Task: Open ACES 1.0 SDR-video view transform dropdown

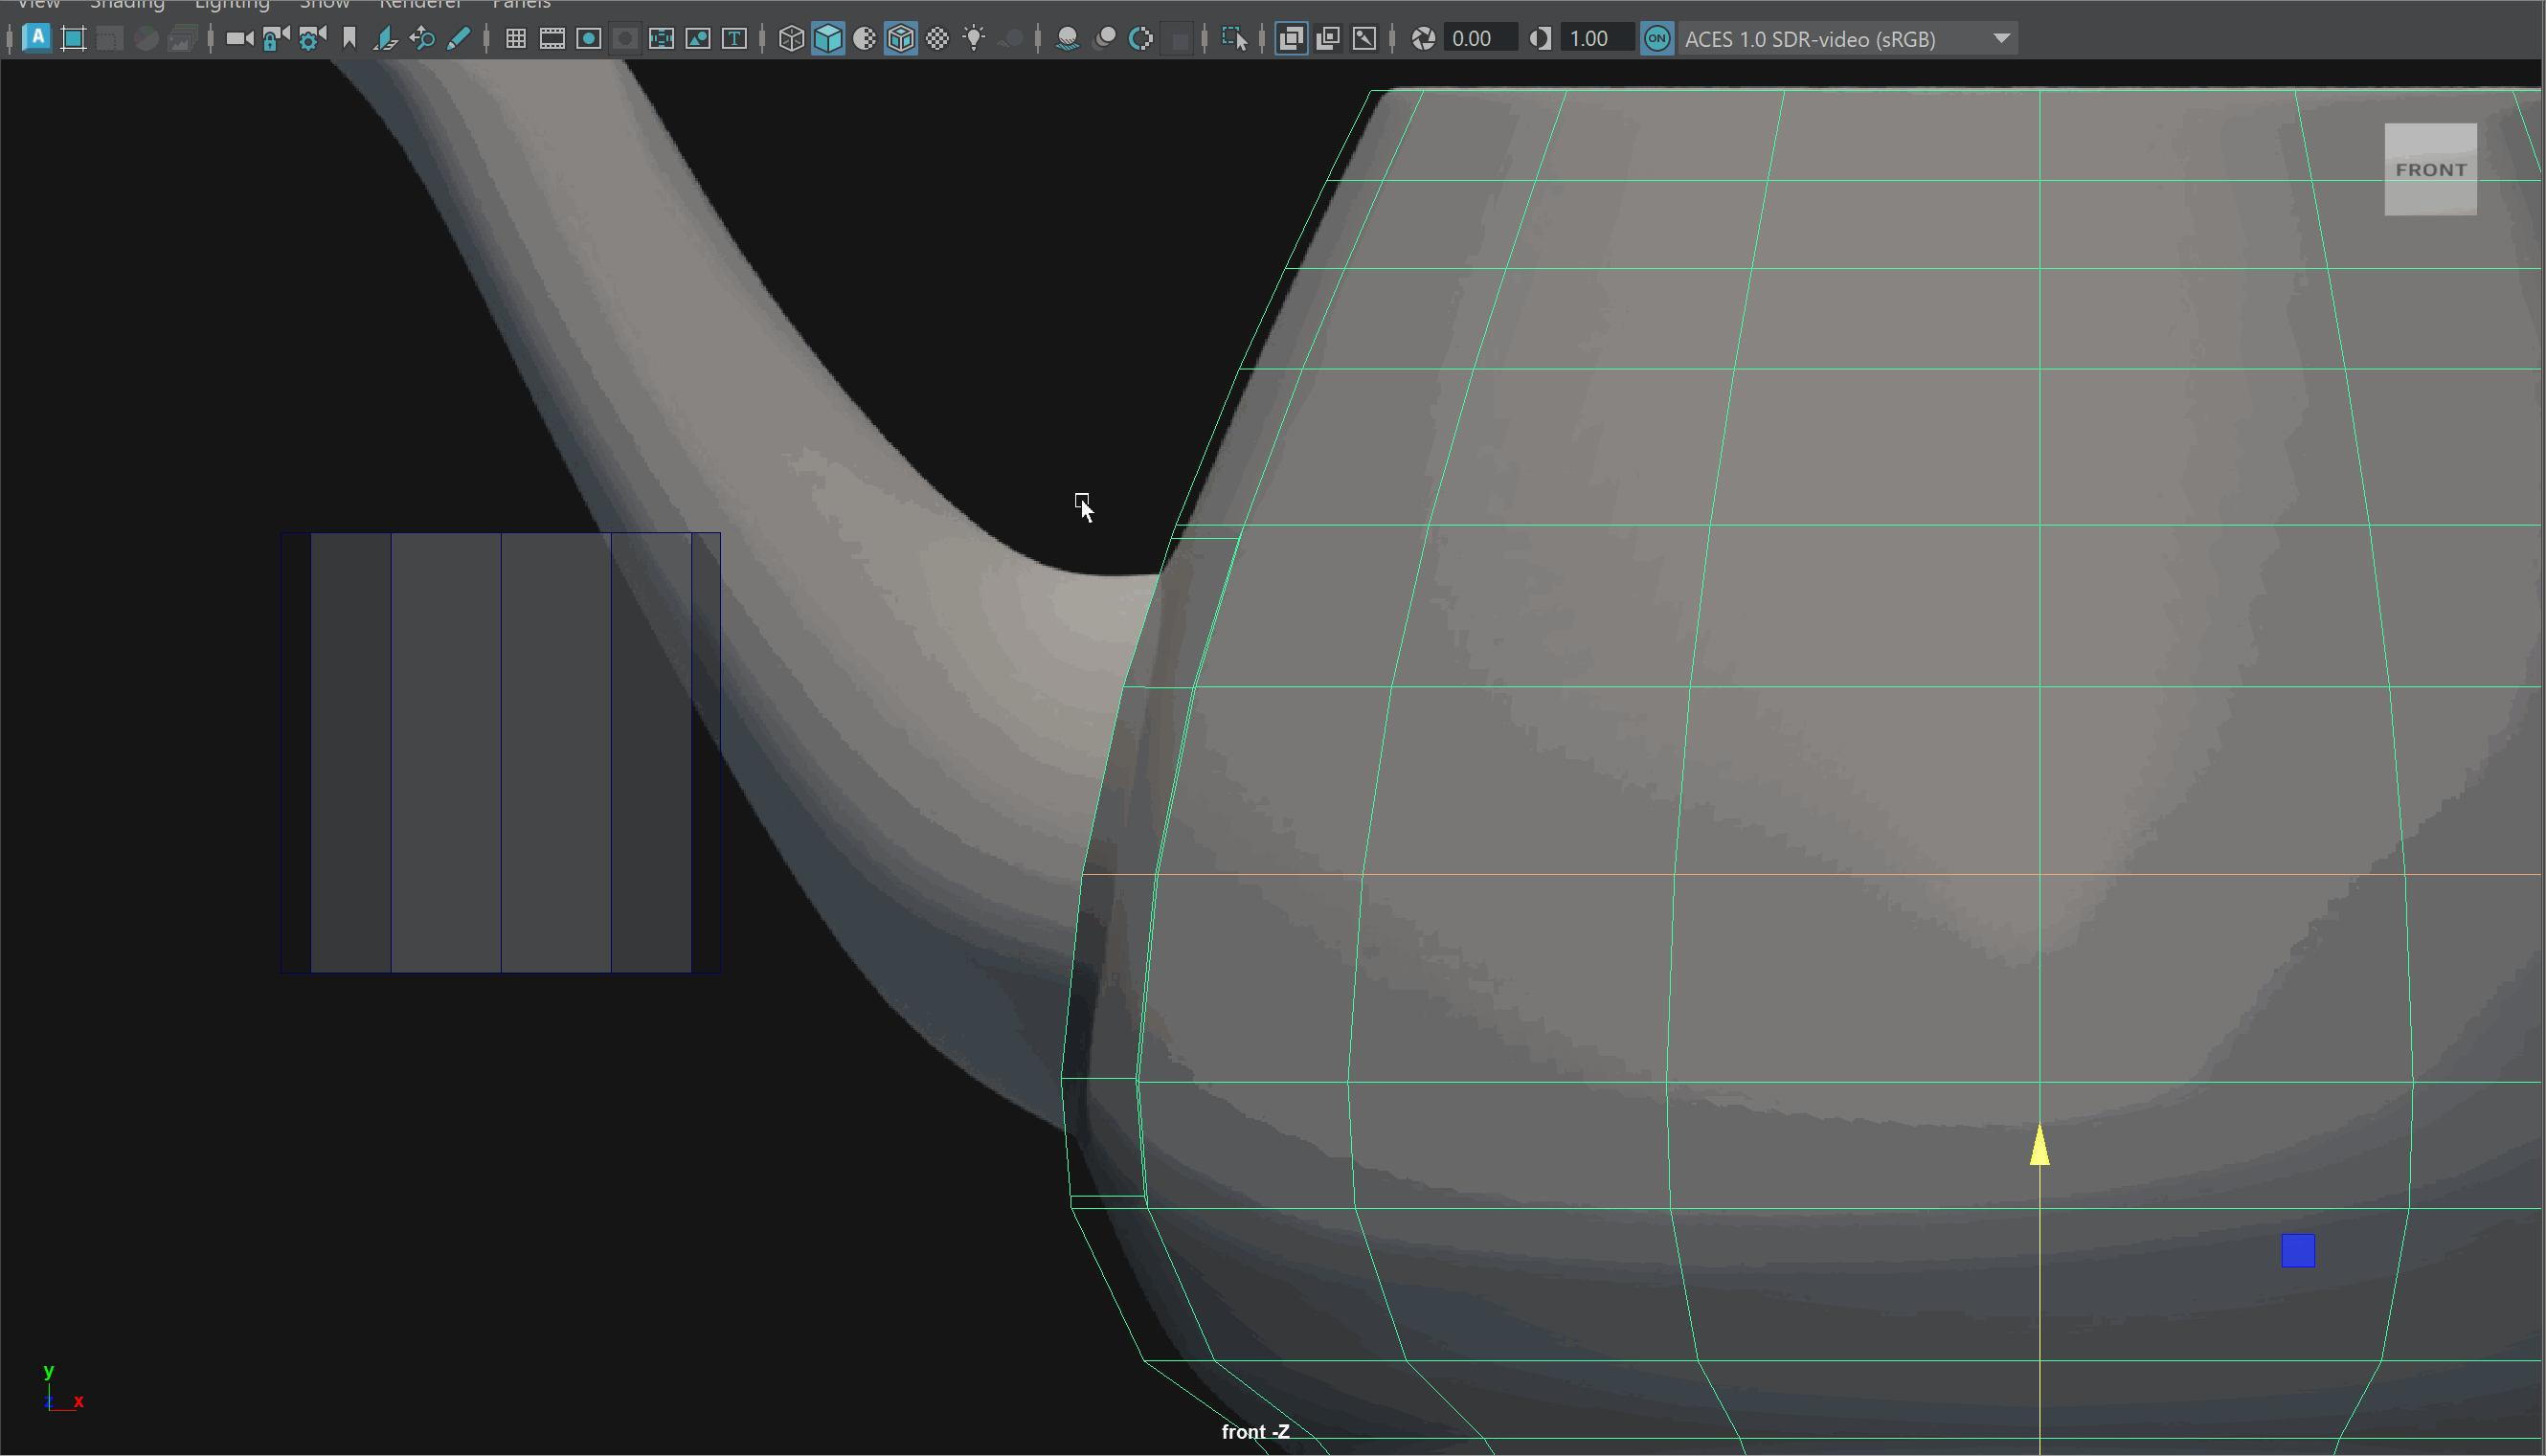Action: pyautogui.click(x=2001, y=39)
